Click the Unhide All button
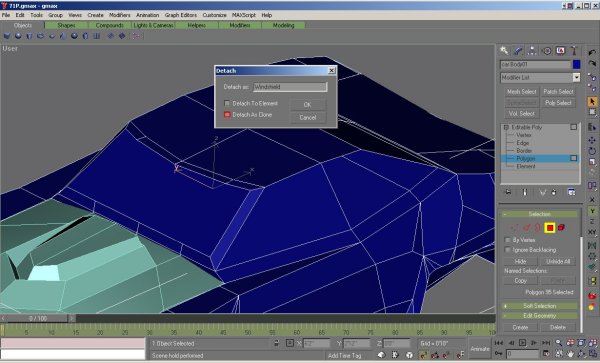This screenshot has height=363, width=600. [x=558, y=261]
